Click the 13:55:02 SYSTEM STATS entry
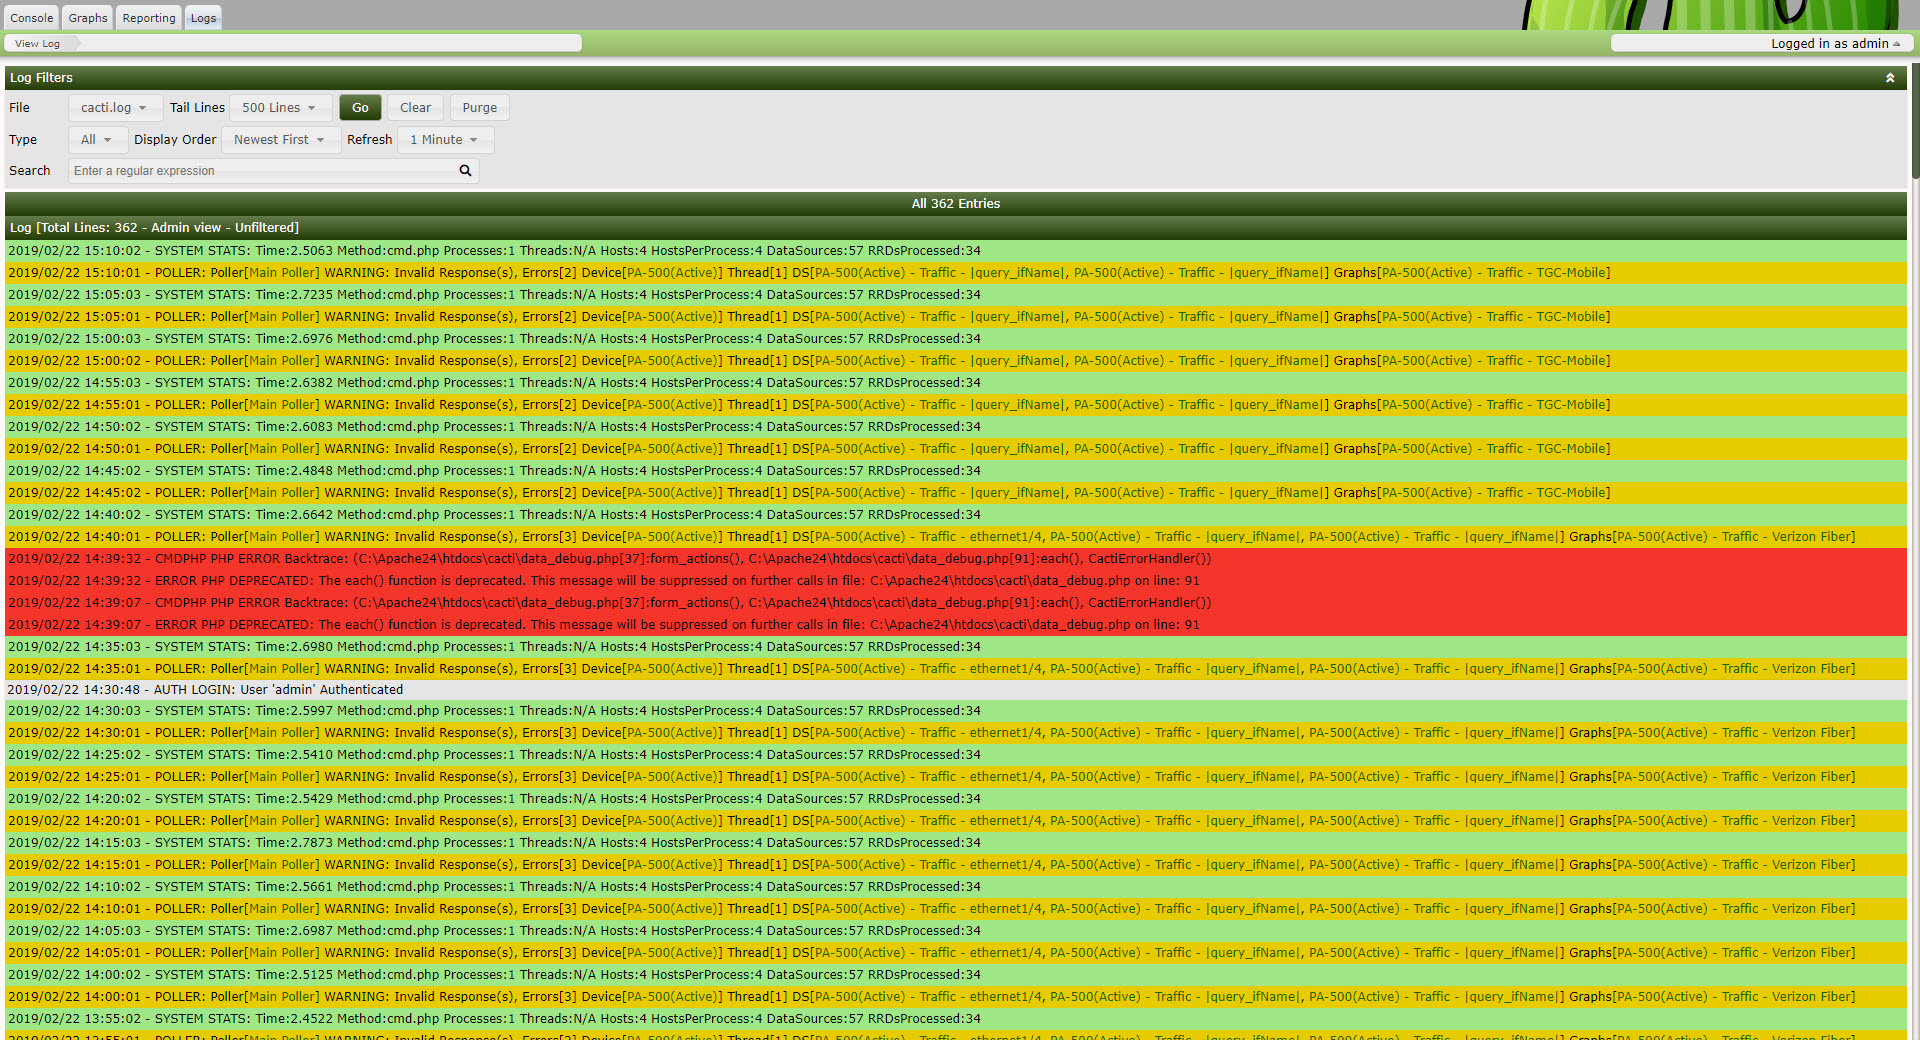 point(955,1019)
